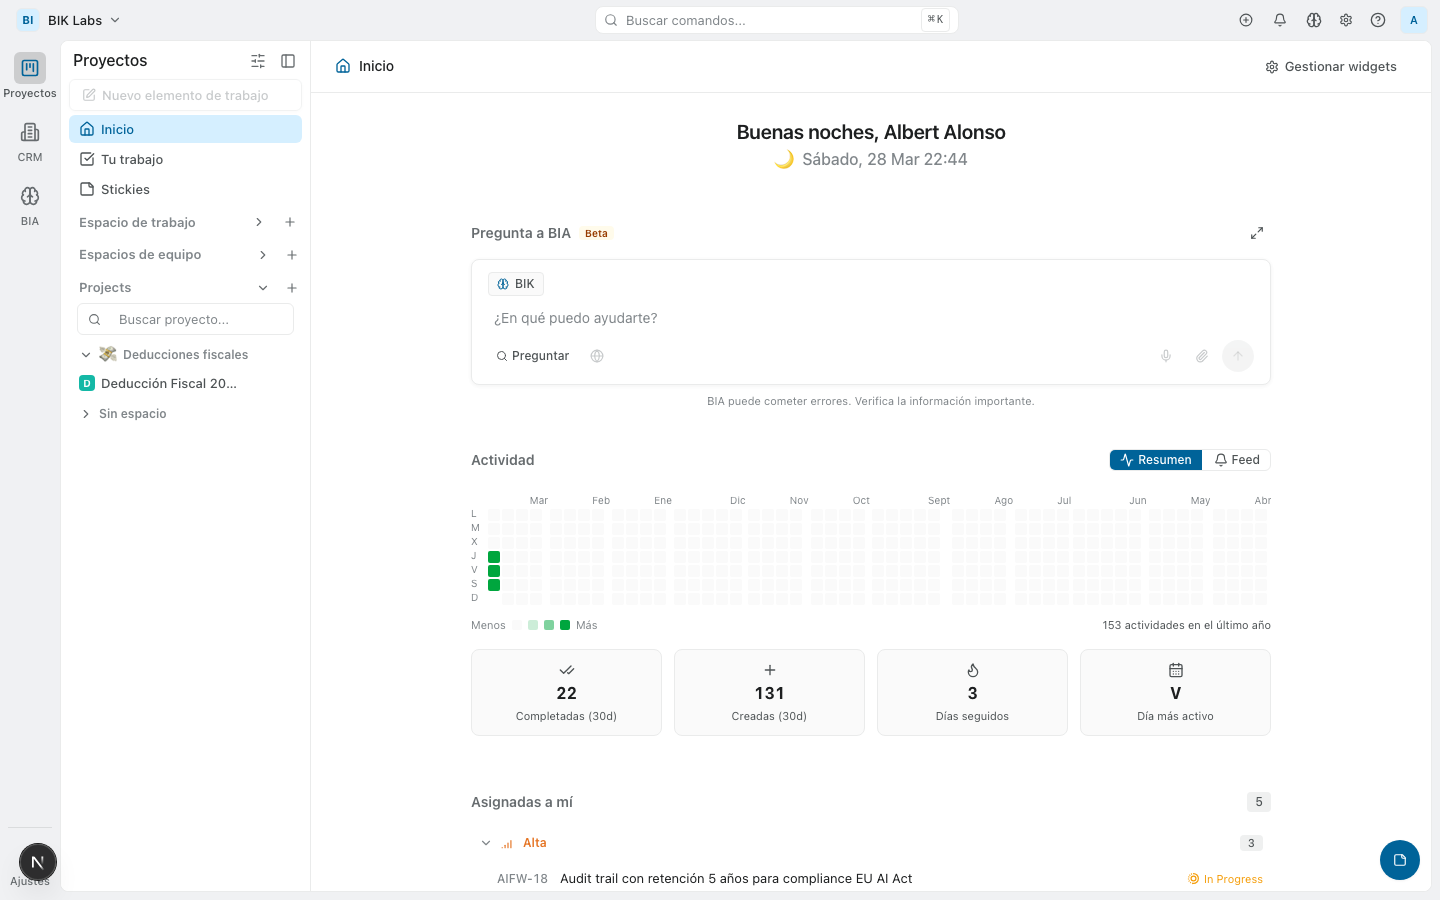This screenshot has width=1440, height=900.
Task: Click the microphone voice input icon
Action: coord(1166,356)
